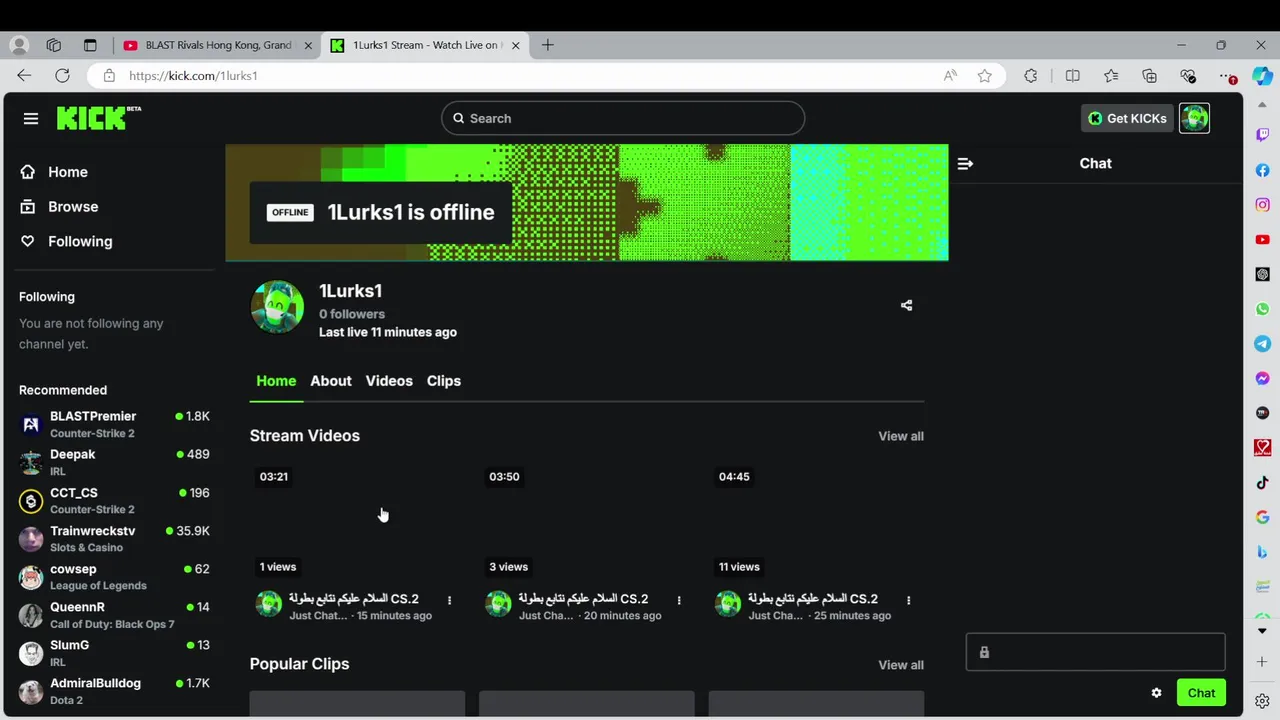The height and width of the screenshot is (720, 1280).
Task: Open the QueennR recommended channel
Action: coord(114,614)
